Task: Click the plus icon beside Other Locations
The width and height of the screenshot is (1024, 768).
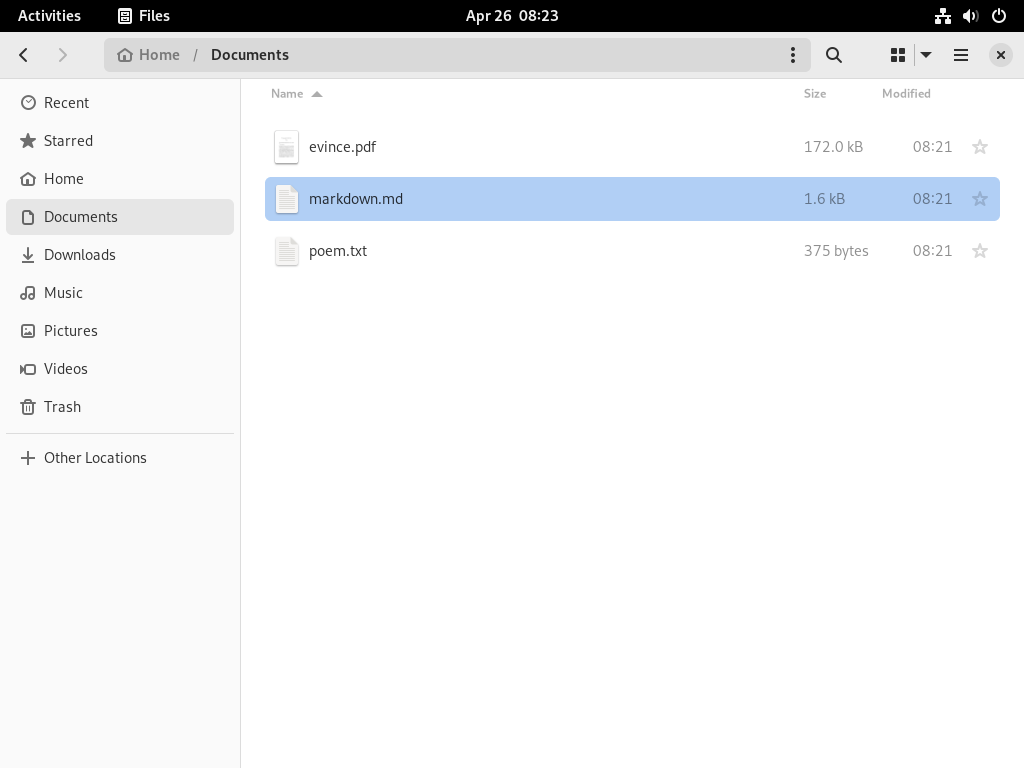Action: tap(28, 458)
